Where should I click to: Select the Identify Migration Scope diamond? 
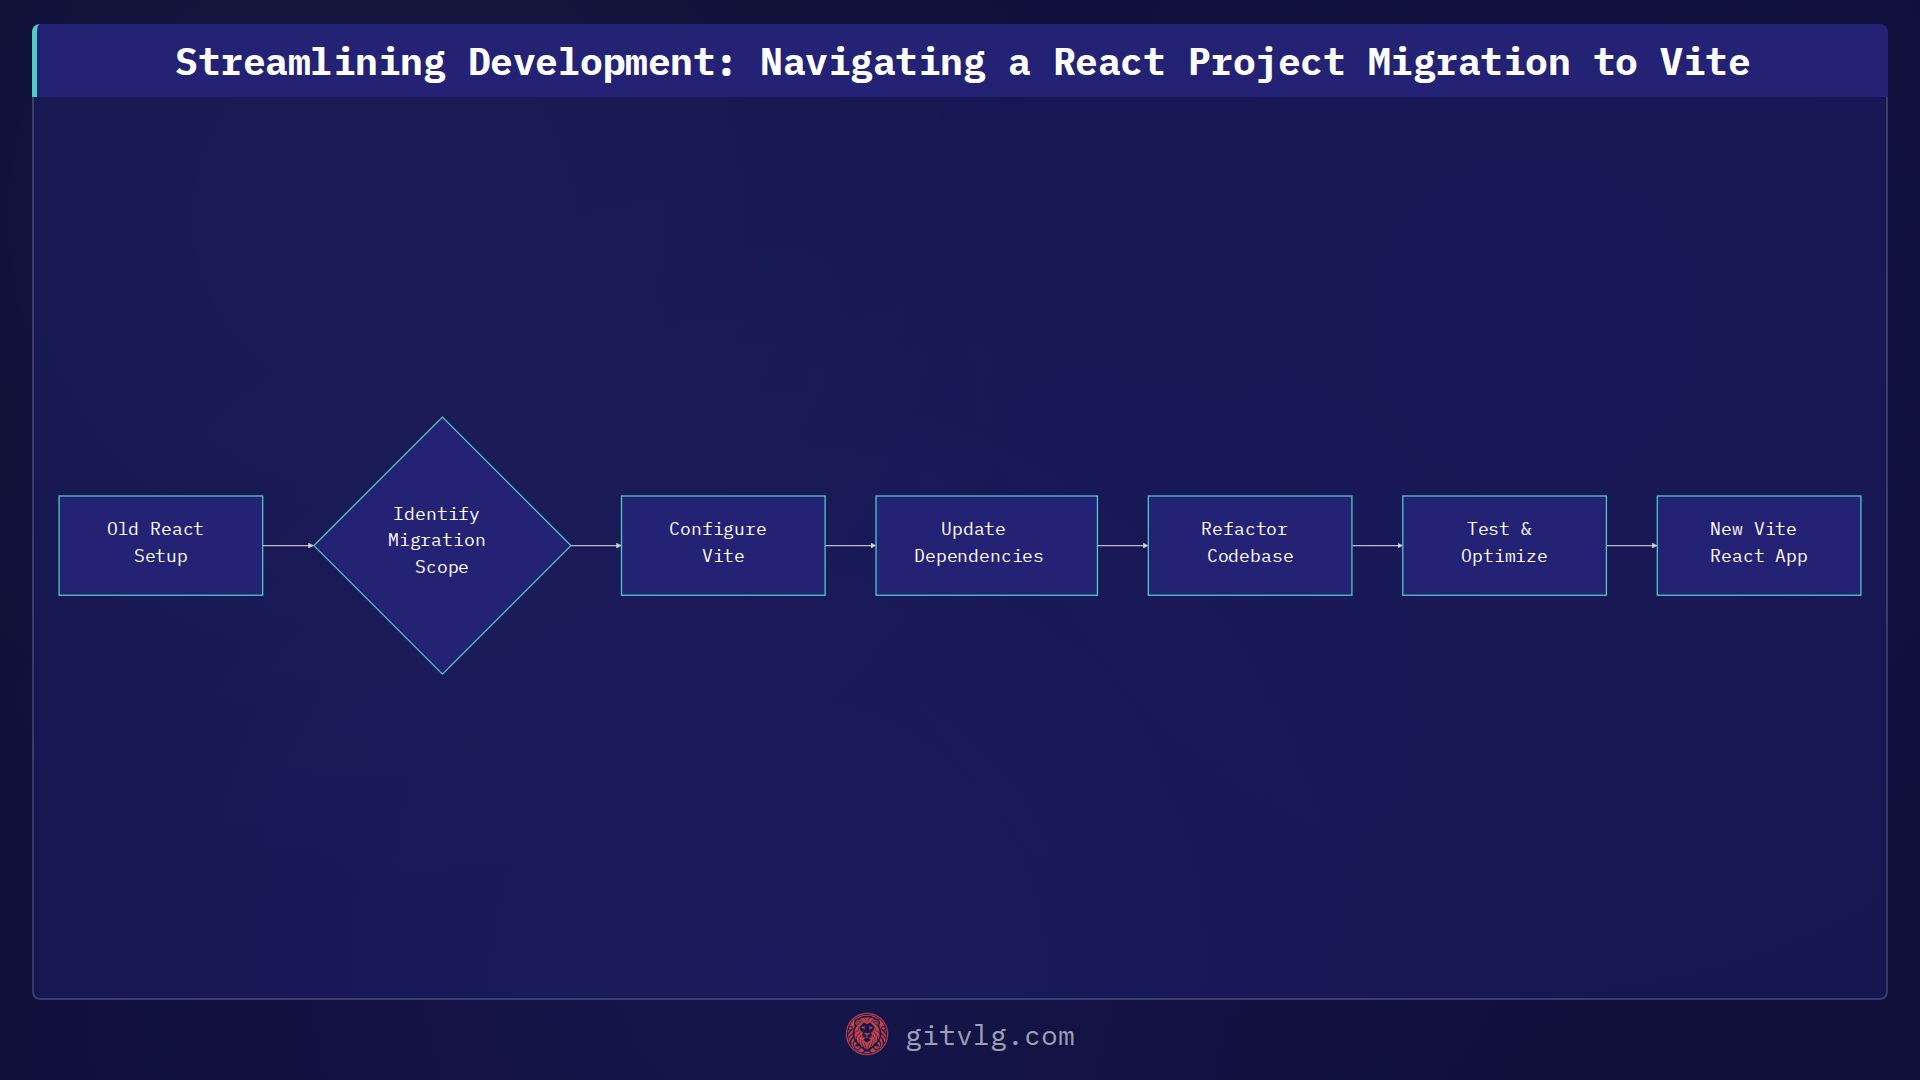coord(442,546)
